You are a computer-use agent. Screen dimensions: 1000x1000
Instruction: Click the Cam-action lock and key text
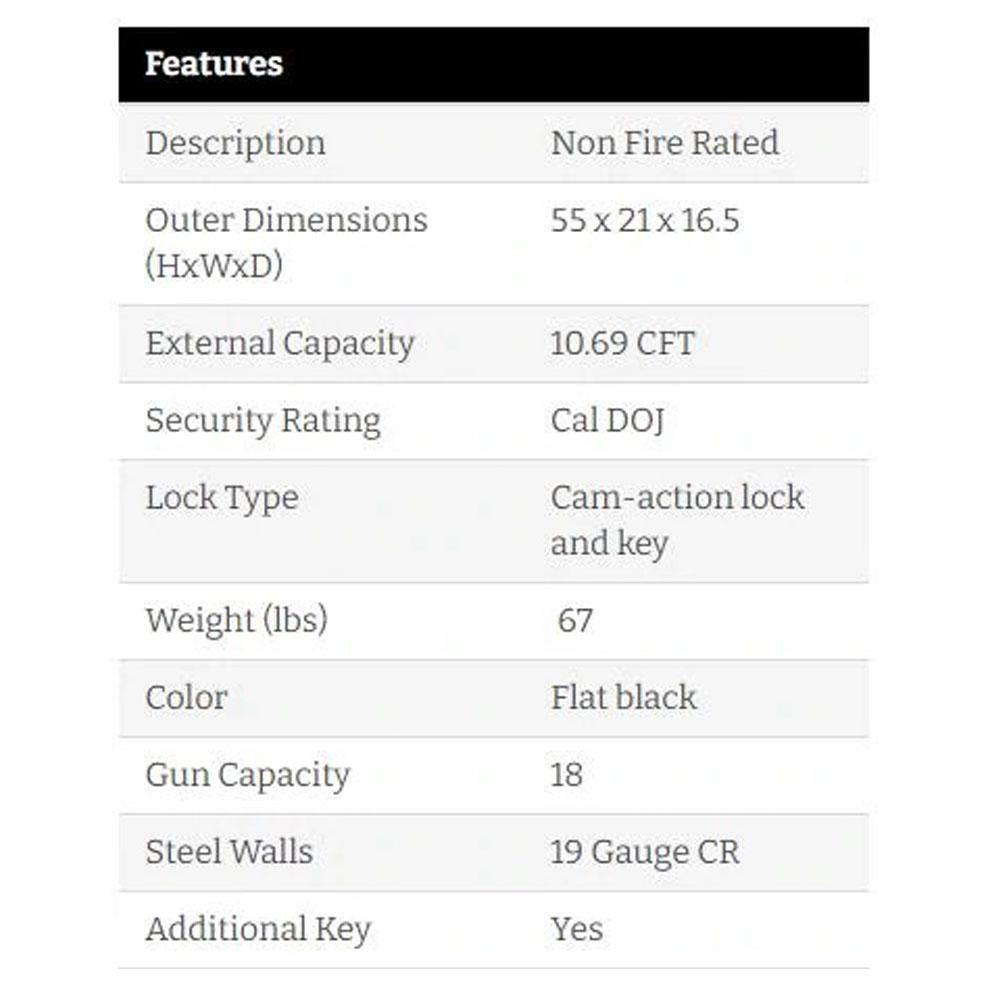[x=677, y=520]
